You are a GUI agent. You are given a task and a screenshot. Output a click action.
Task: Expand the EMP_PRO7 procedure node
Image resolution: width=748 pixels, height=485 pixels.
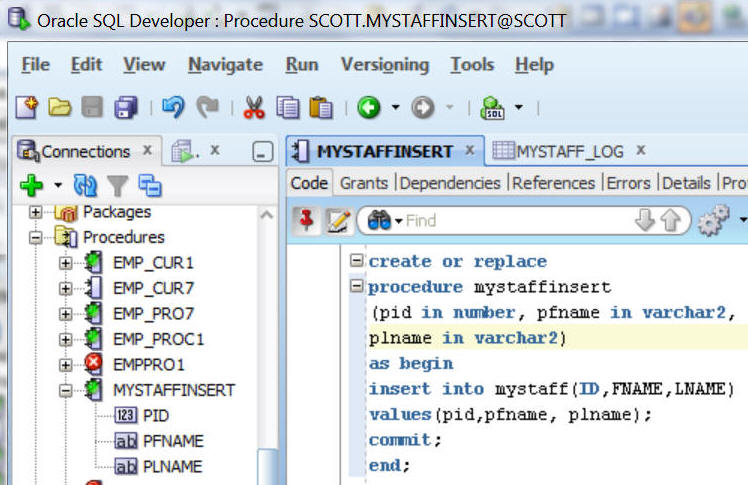66,314
